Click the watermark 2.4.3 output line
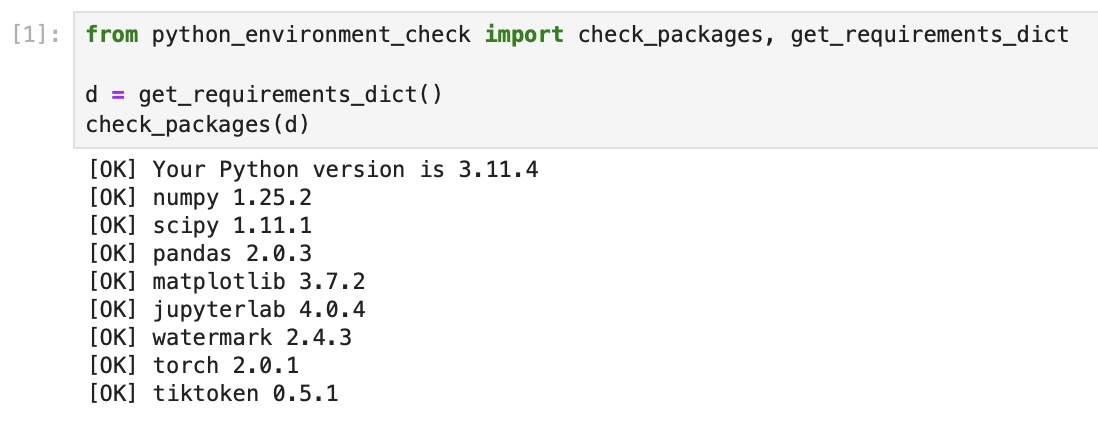Image resolution: width=1098 pixels, height=424 pixels. (x=220, y=338)
